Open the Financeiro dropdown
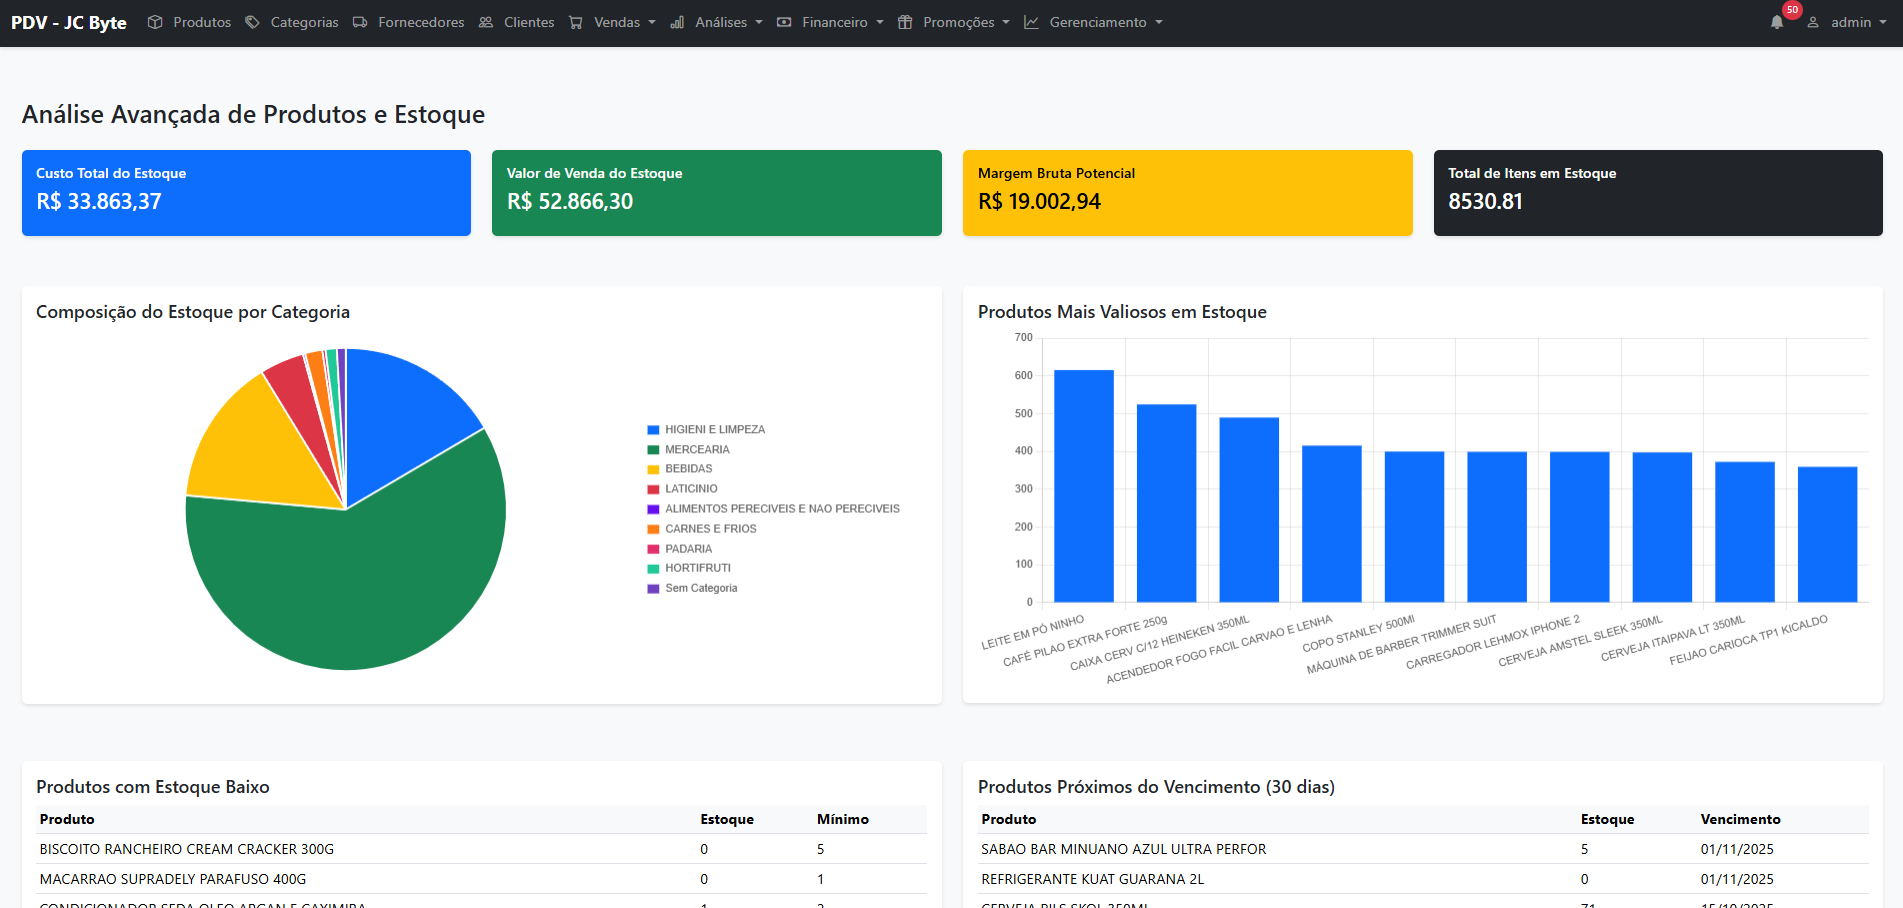Image resolution: width=1903 pixels, height=908 pixels. coord(834,22)
